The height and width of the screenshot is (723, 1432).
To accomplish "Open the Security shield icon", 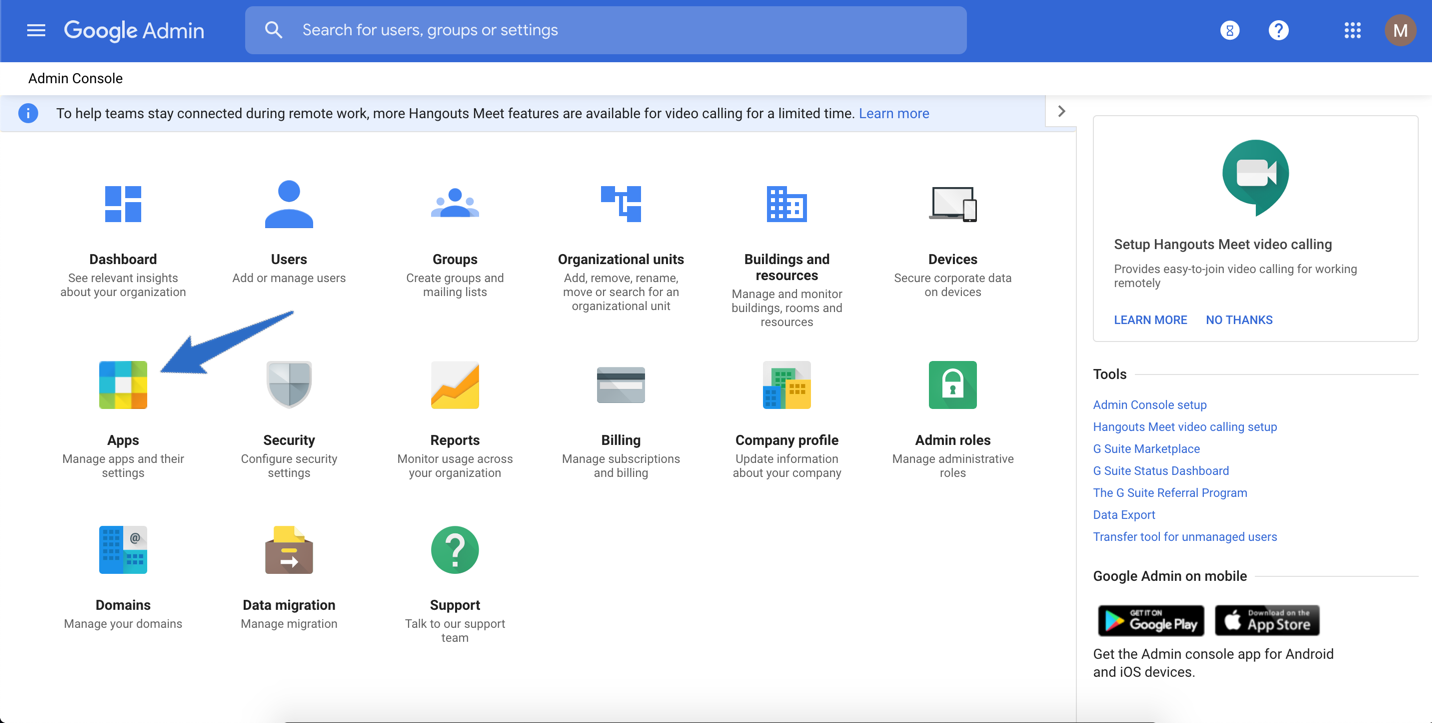I will (289, 385).
